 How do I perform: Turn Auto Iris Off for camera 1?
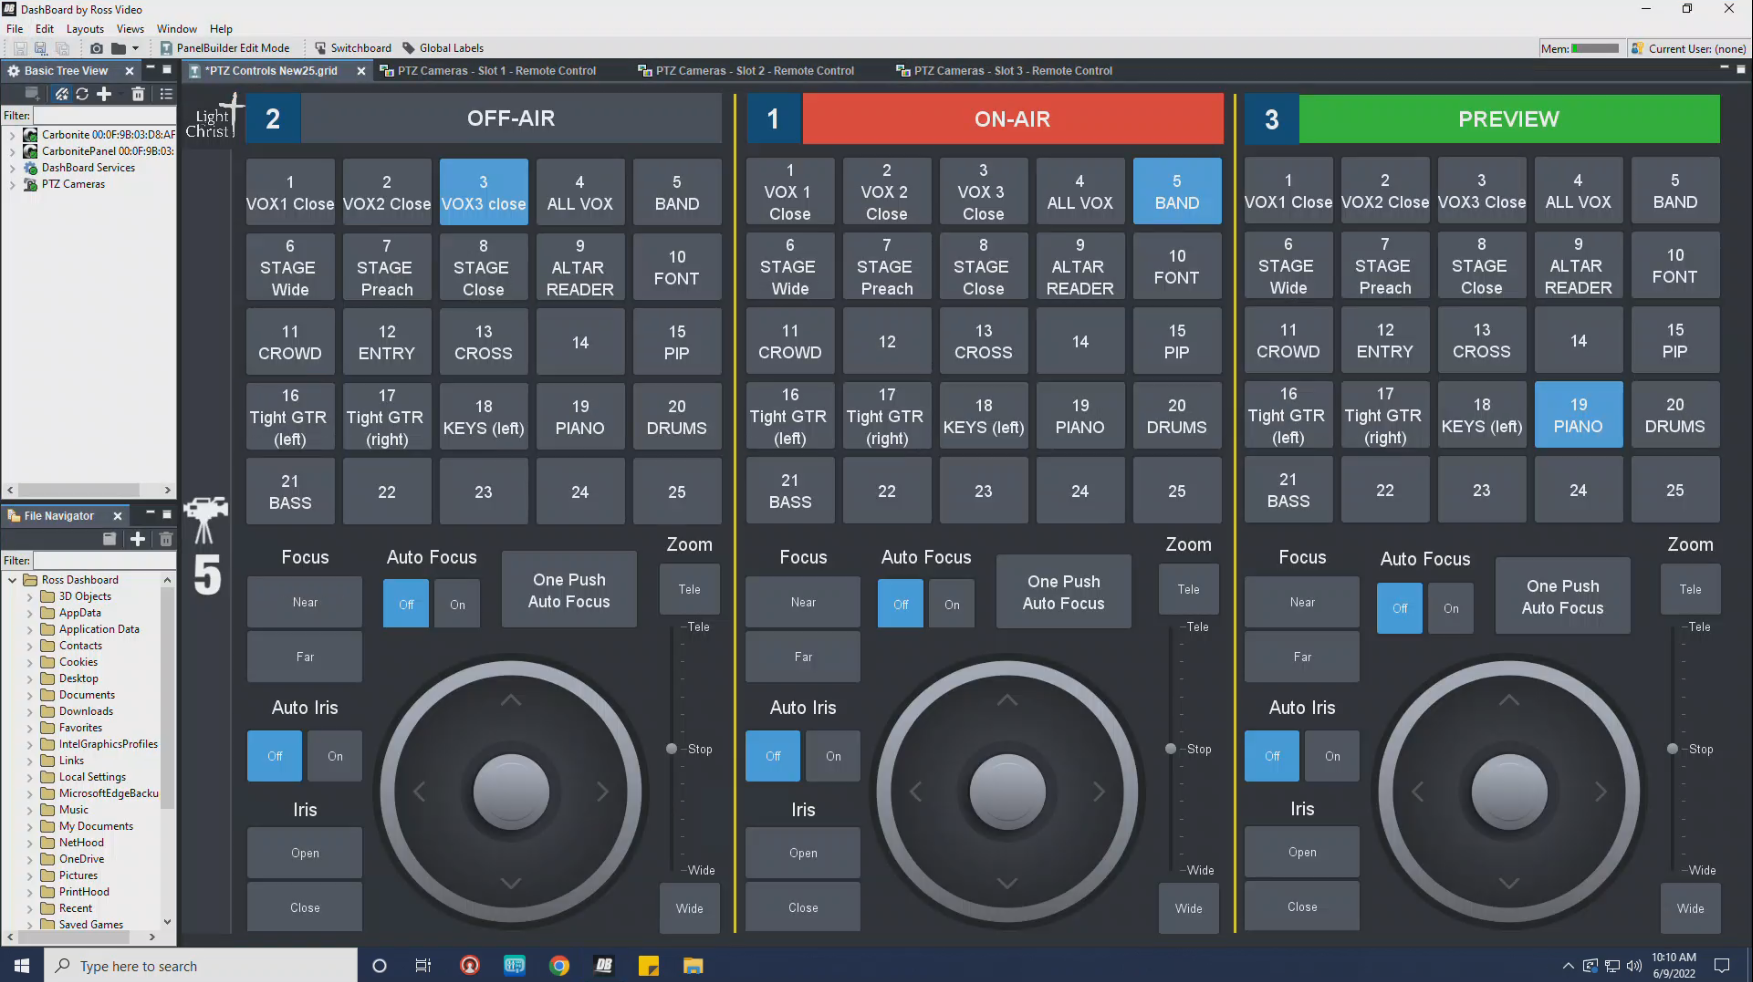tap(773, 756)
